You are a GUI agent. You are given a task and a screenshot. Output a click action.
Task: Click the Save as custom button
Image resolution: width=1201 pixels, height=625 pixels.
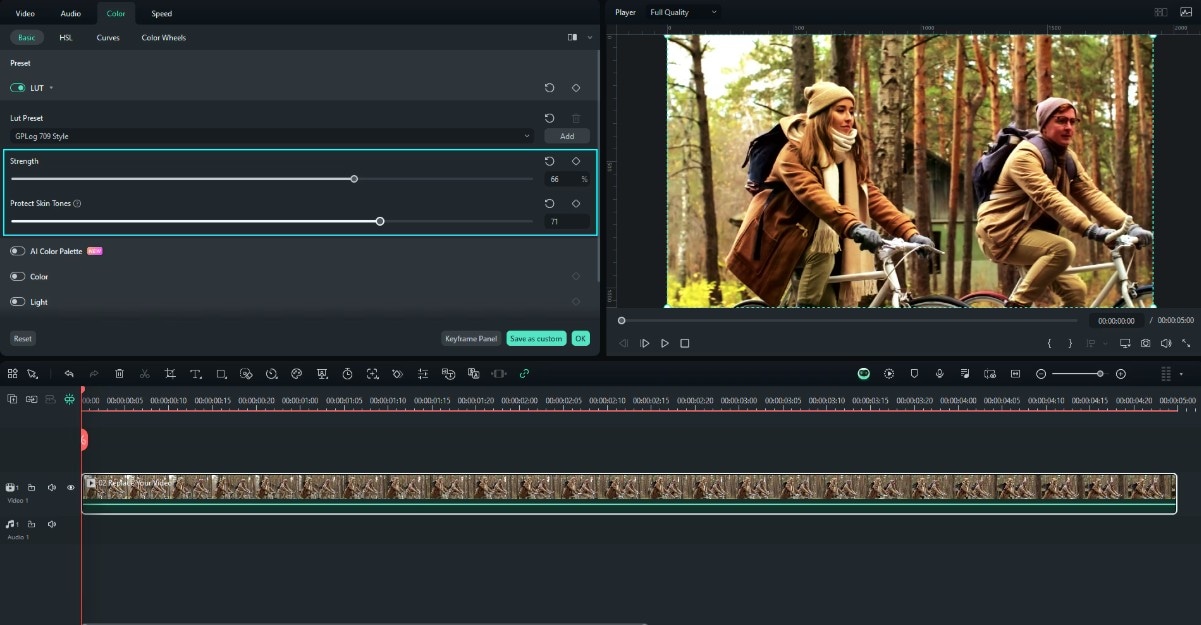536,339
